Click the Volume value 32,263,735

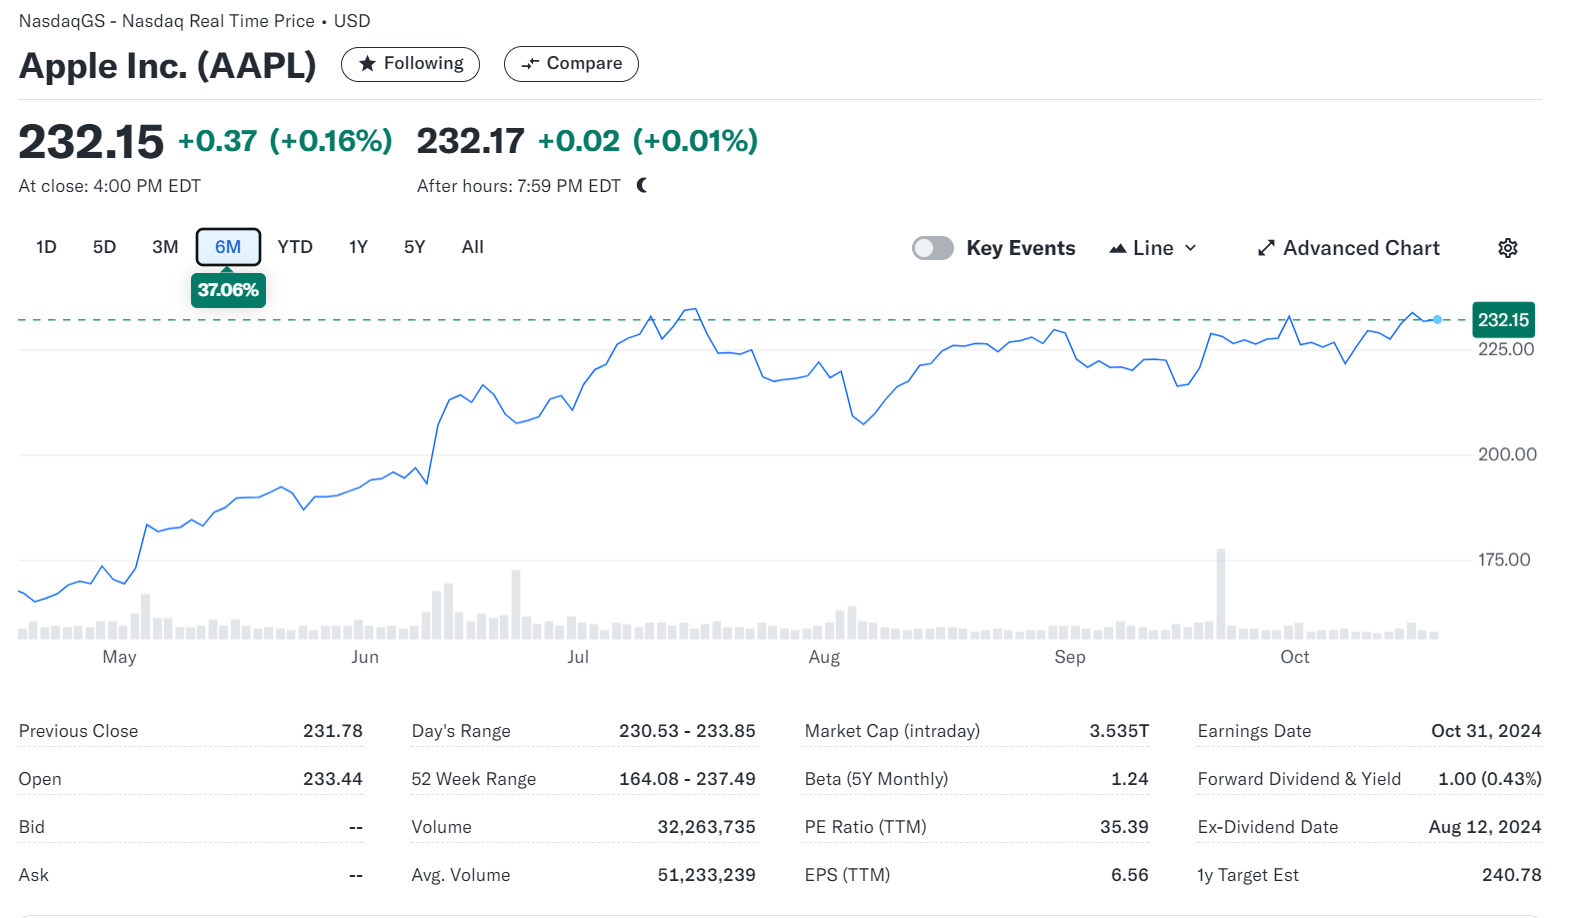pyautogui.click(x=706, y=827)
